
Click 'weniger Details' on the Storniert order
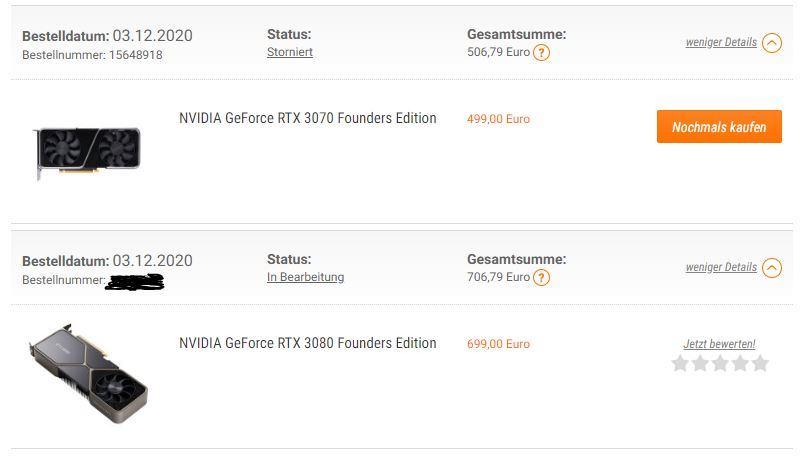[x=721, y=42]
